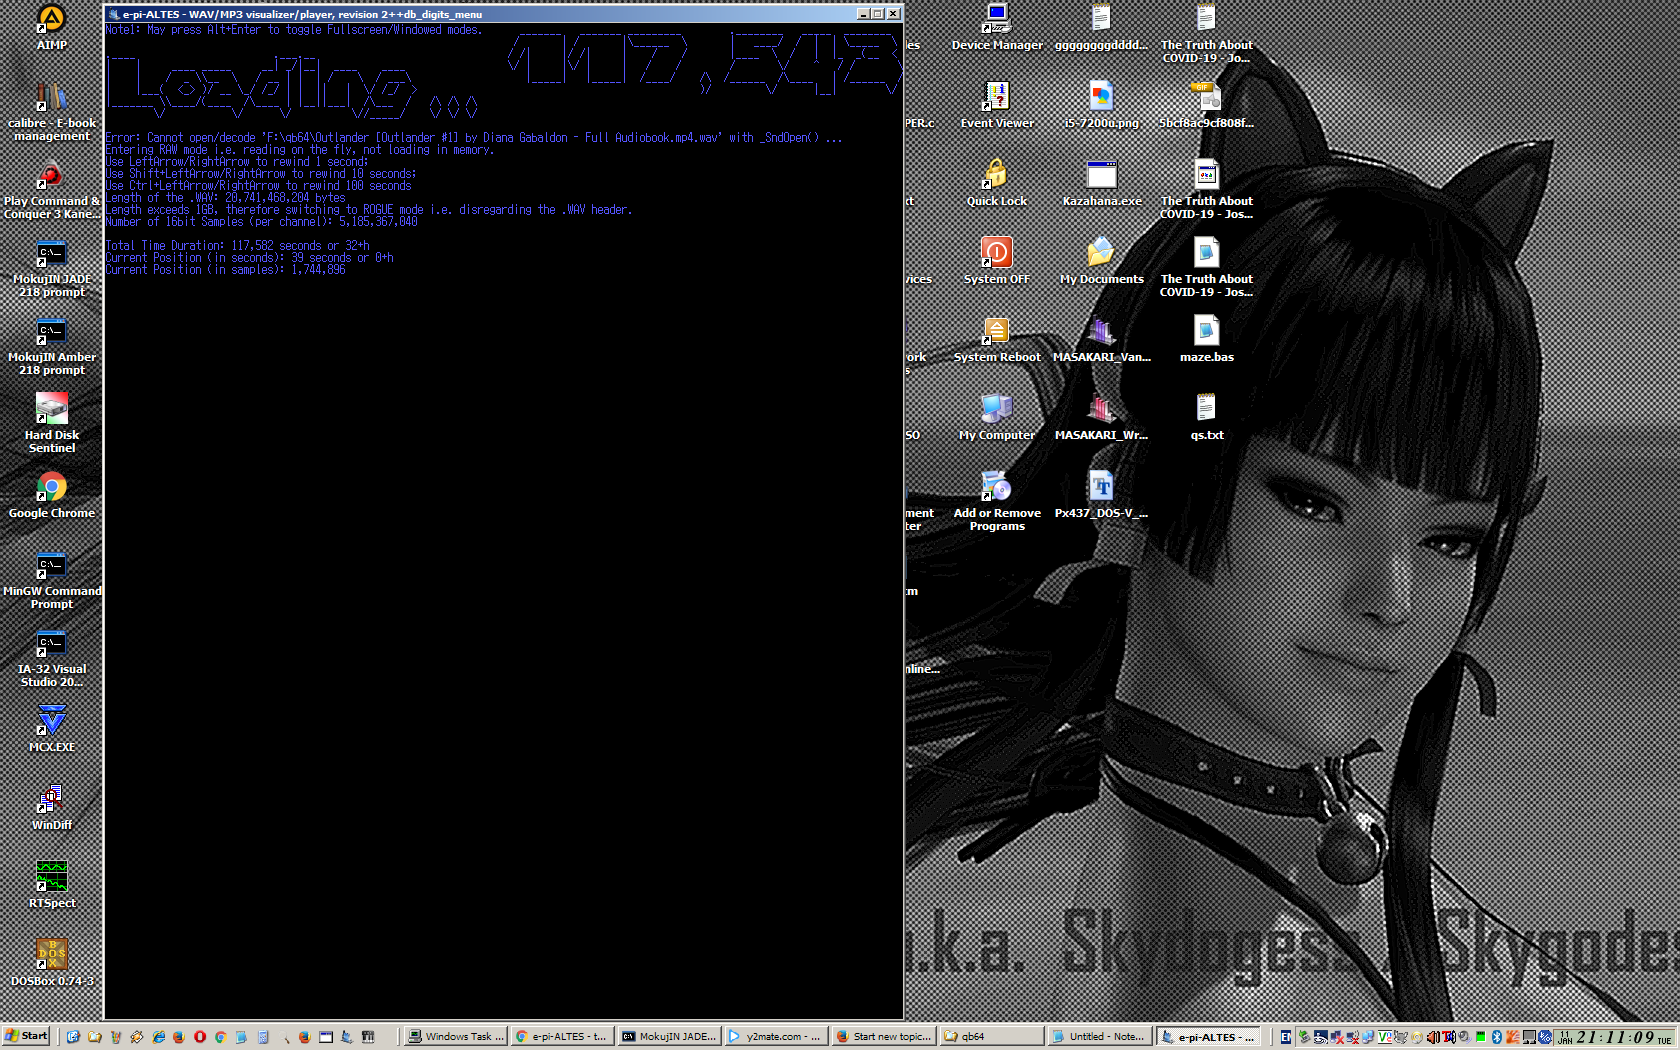Open MokujIN JADE 218 prompt shortcut

click(51, 268)
